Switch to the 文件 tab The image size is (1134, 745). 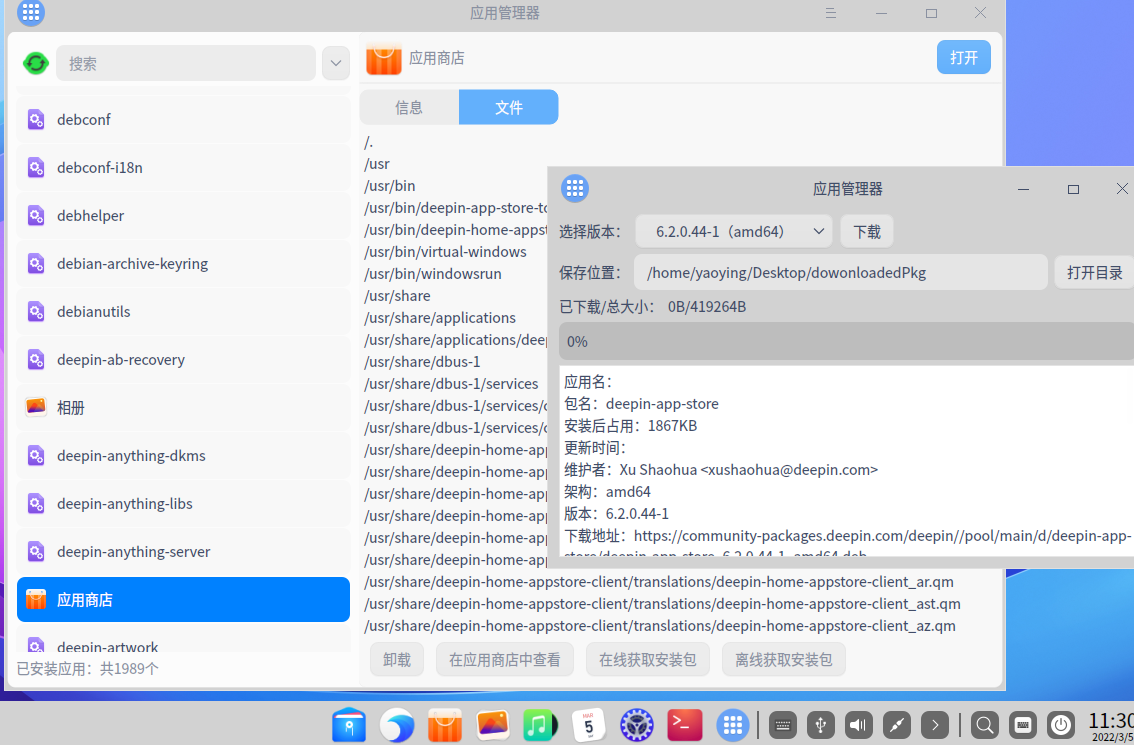click(x=508, y=107)
